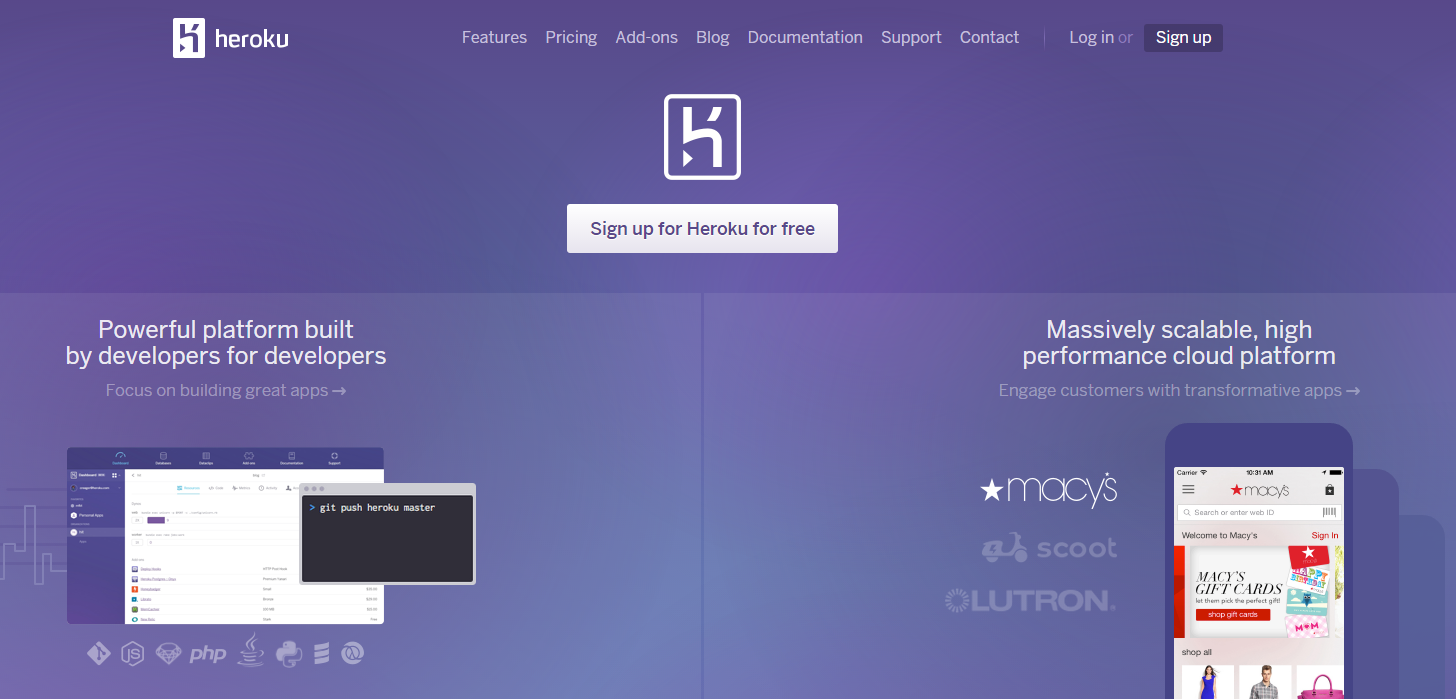Screen dimensions: 1456x699
Task: Click the Heroku logo in the header
Action: point(231,38)
